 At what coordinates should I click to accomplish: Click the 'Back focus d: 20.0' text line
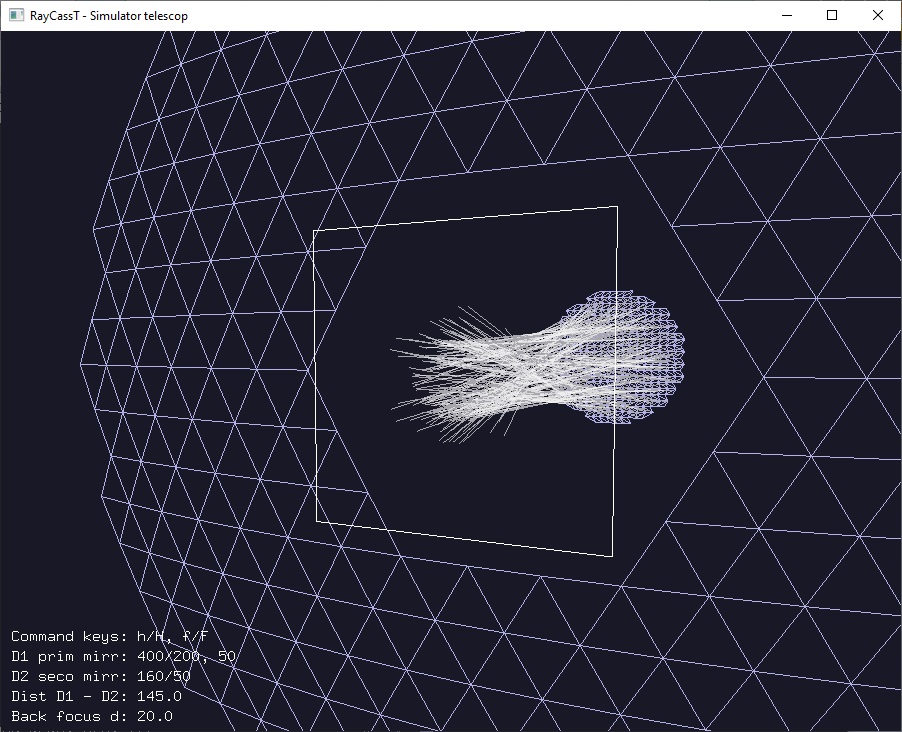(91, 716)
